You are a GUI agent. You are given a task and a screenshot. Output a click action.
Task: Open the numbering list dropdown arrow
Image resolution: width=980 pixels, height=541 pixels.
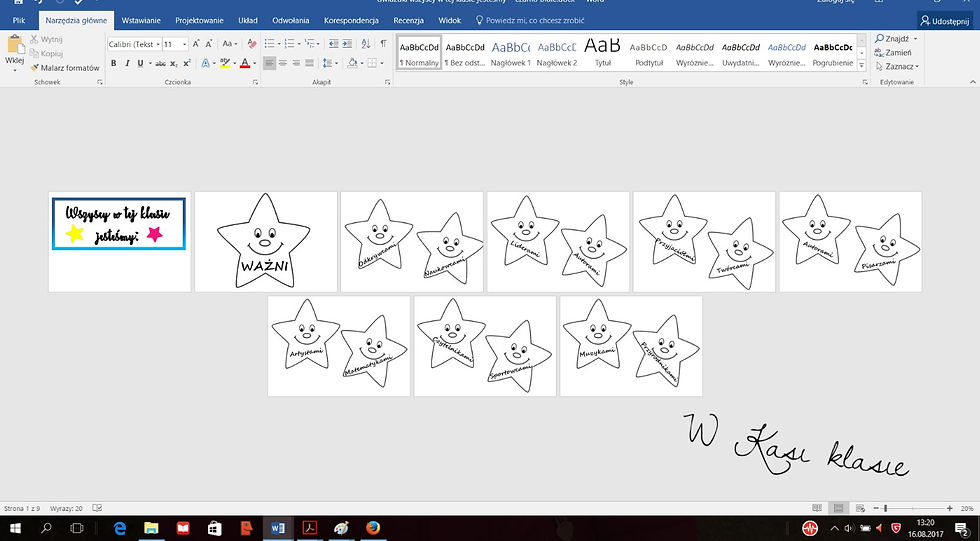click(x=299, y=44)
